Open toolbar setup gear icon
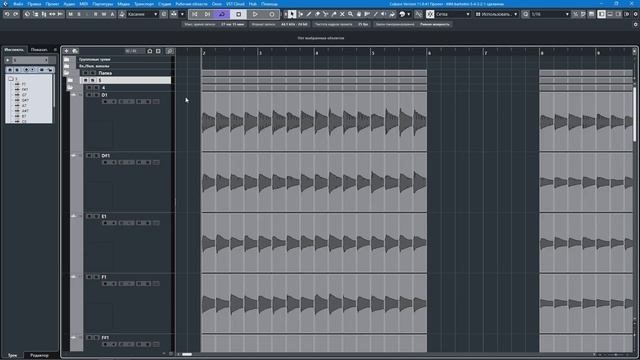 (x=636, y=14)
